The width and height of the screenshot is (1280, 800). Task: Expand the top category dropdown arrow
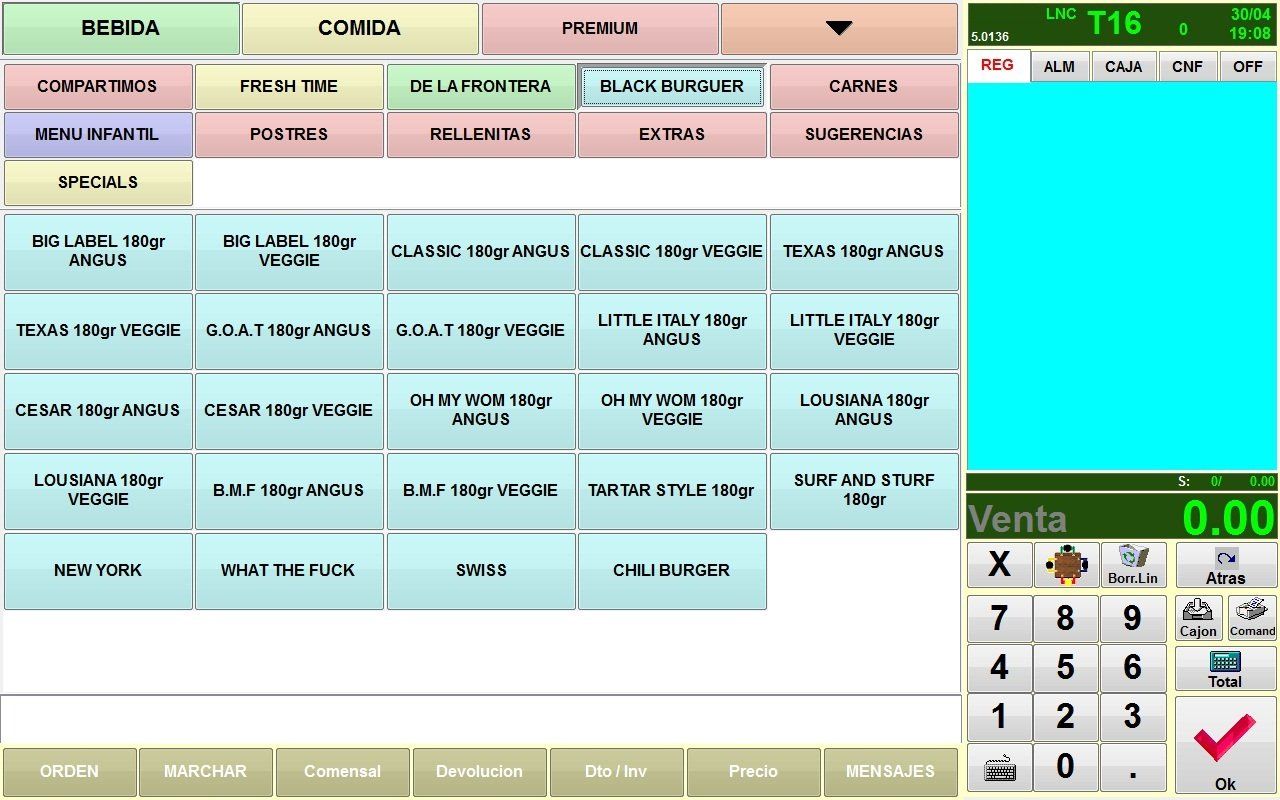click(839, 29)
